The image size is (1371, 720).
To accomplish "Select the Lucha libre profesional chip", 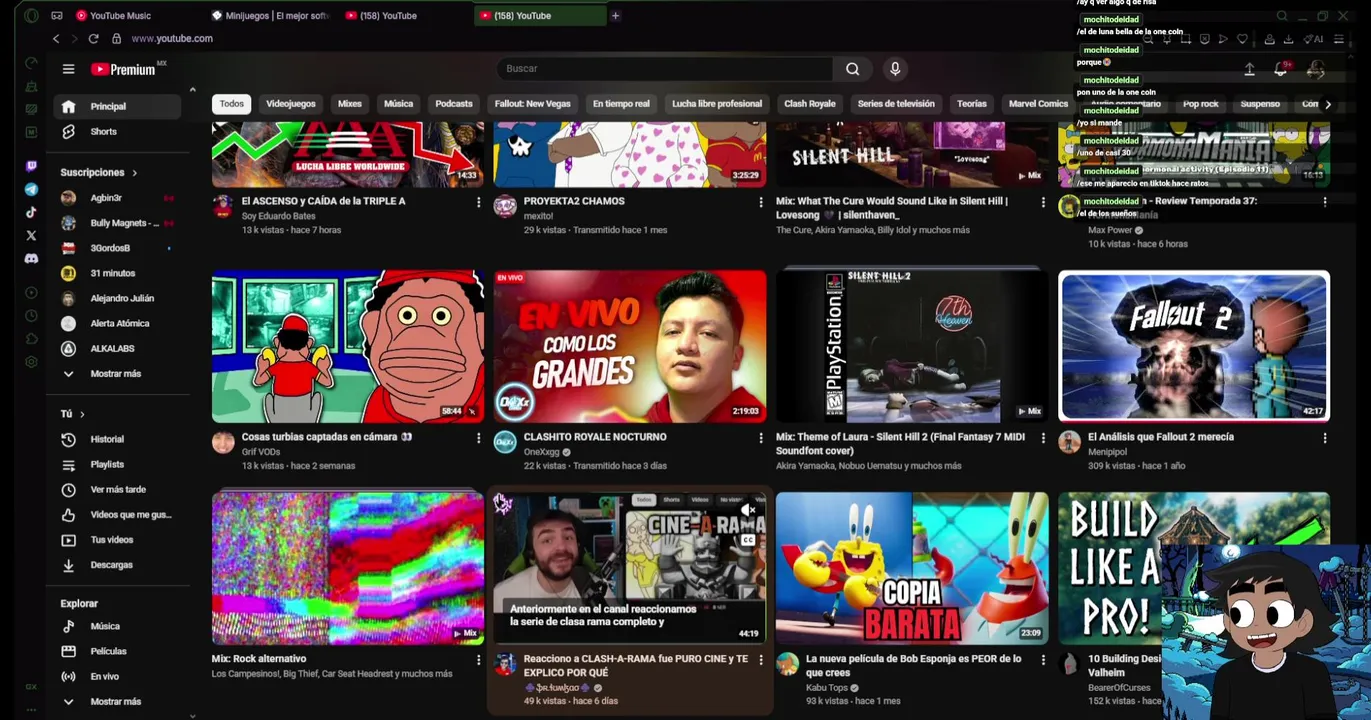I will click(x=717, y=104).
